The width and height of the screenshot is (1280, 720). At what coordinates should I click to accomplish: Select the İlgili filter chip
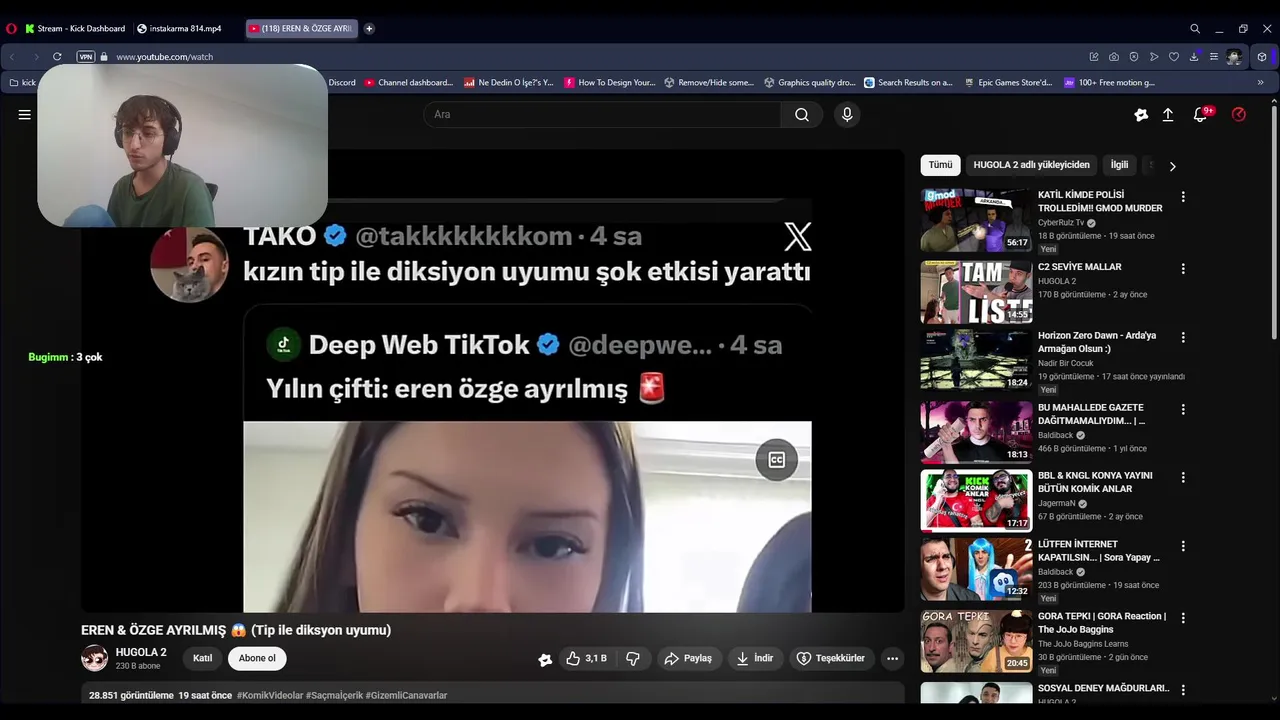click(x=1119, y=165)
